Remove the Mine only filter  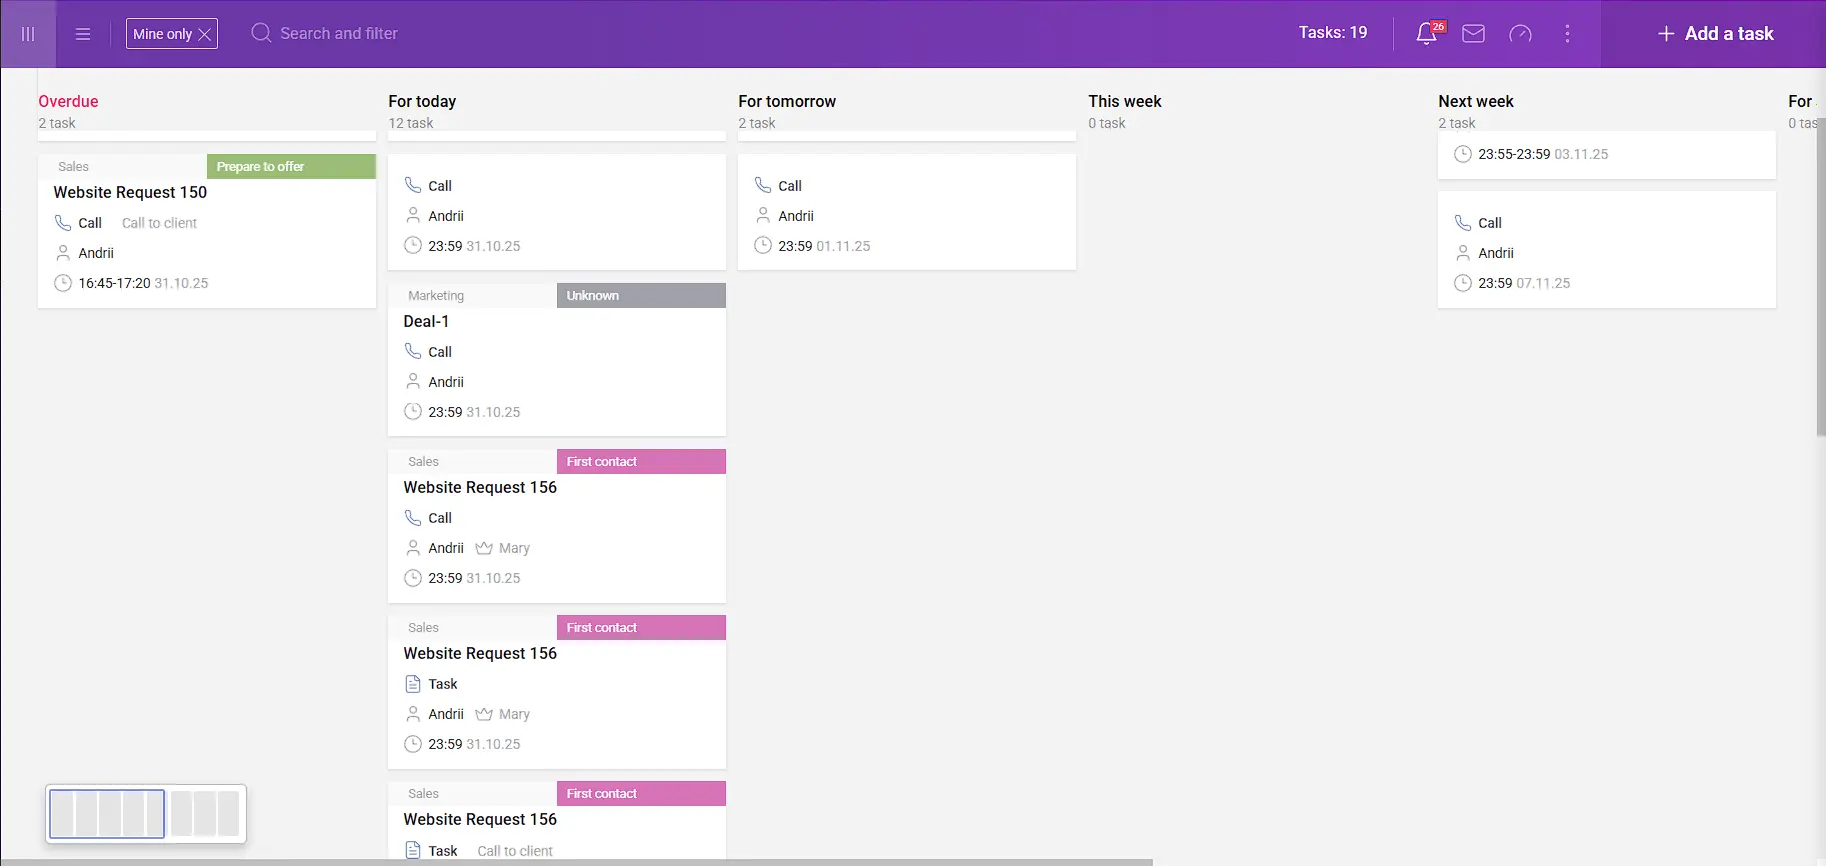pos(205,34)
